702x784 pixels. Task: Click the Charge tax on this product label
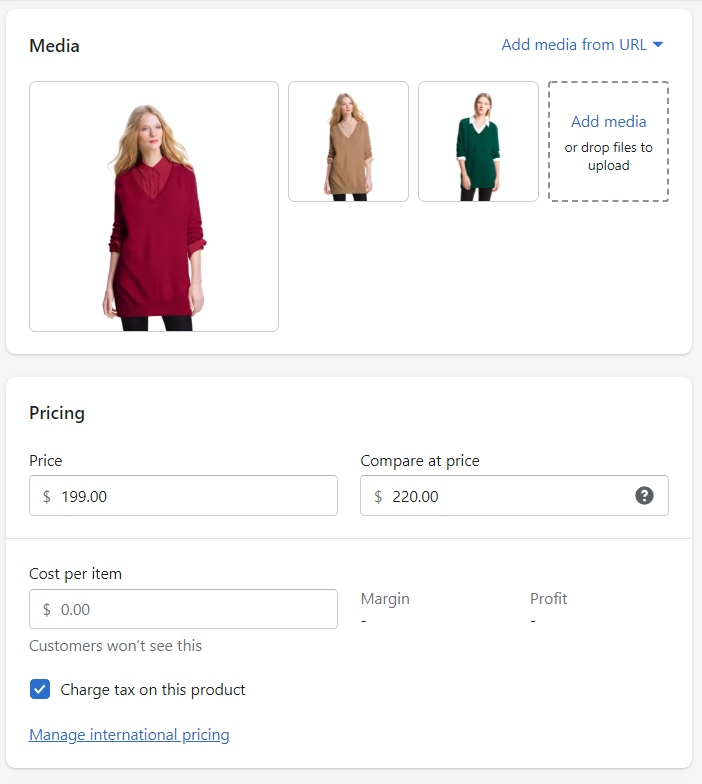pos(153,690)
